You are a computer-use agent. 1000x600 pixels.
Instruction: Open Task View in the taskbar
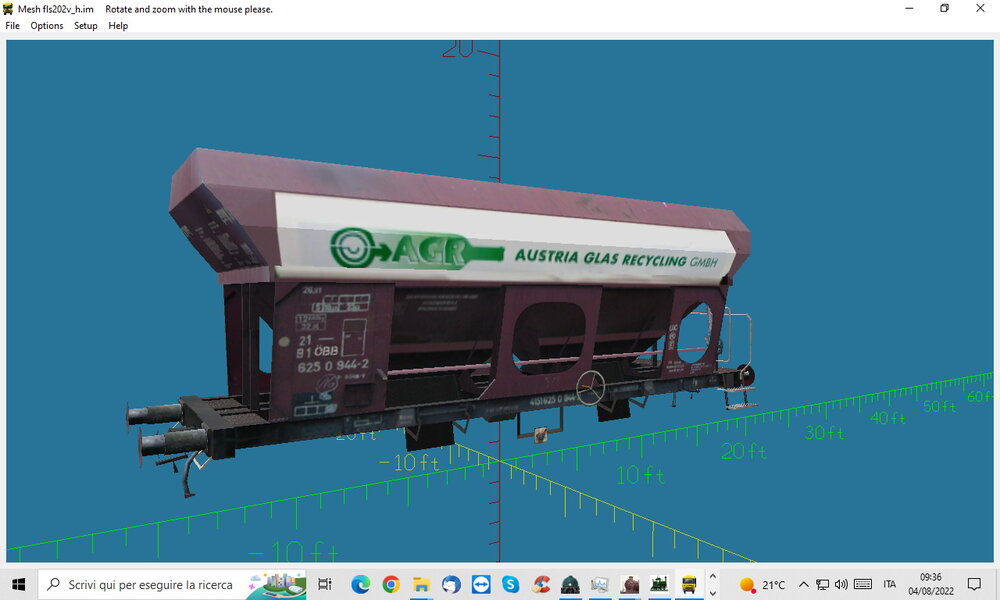click(325, 584)
